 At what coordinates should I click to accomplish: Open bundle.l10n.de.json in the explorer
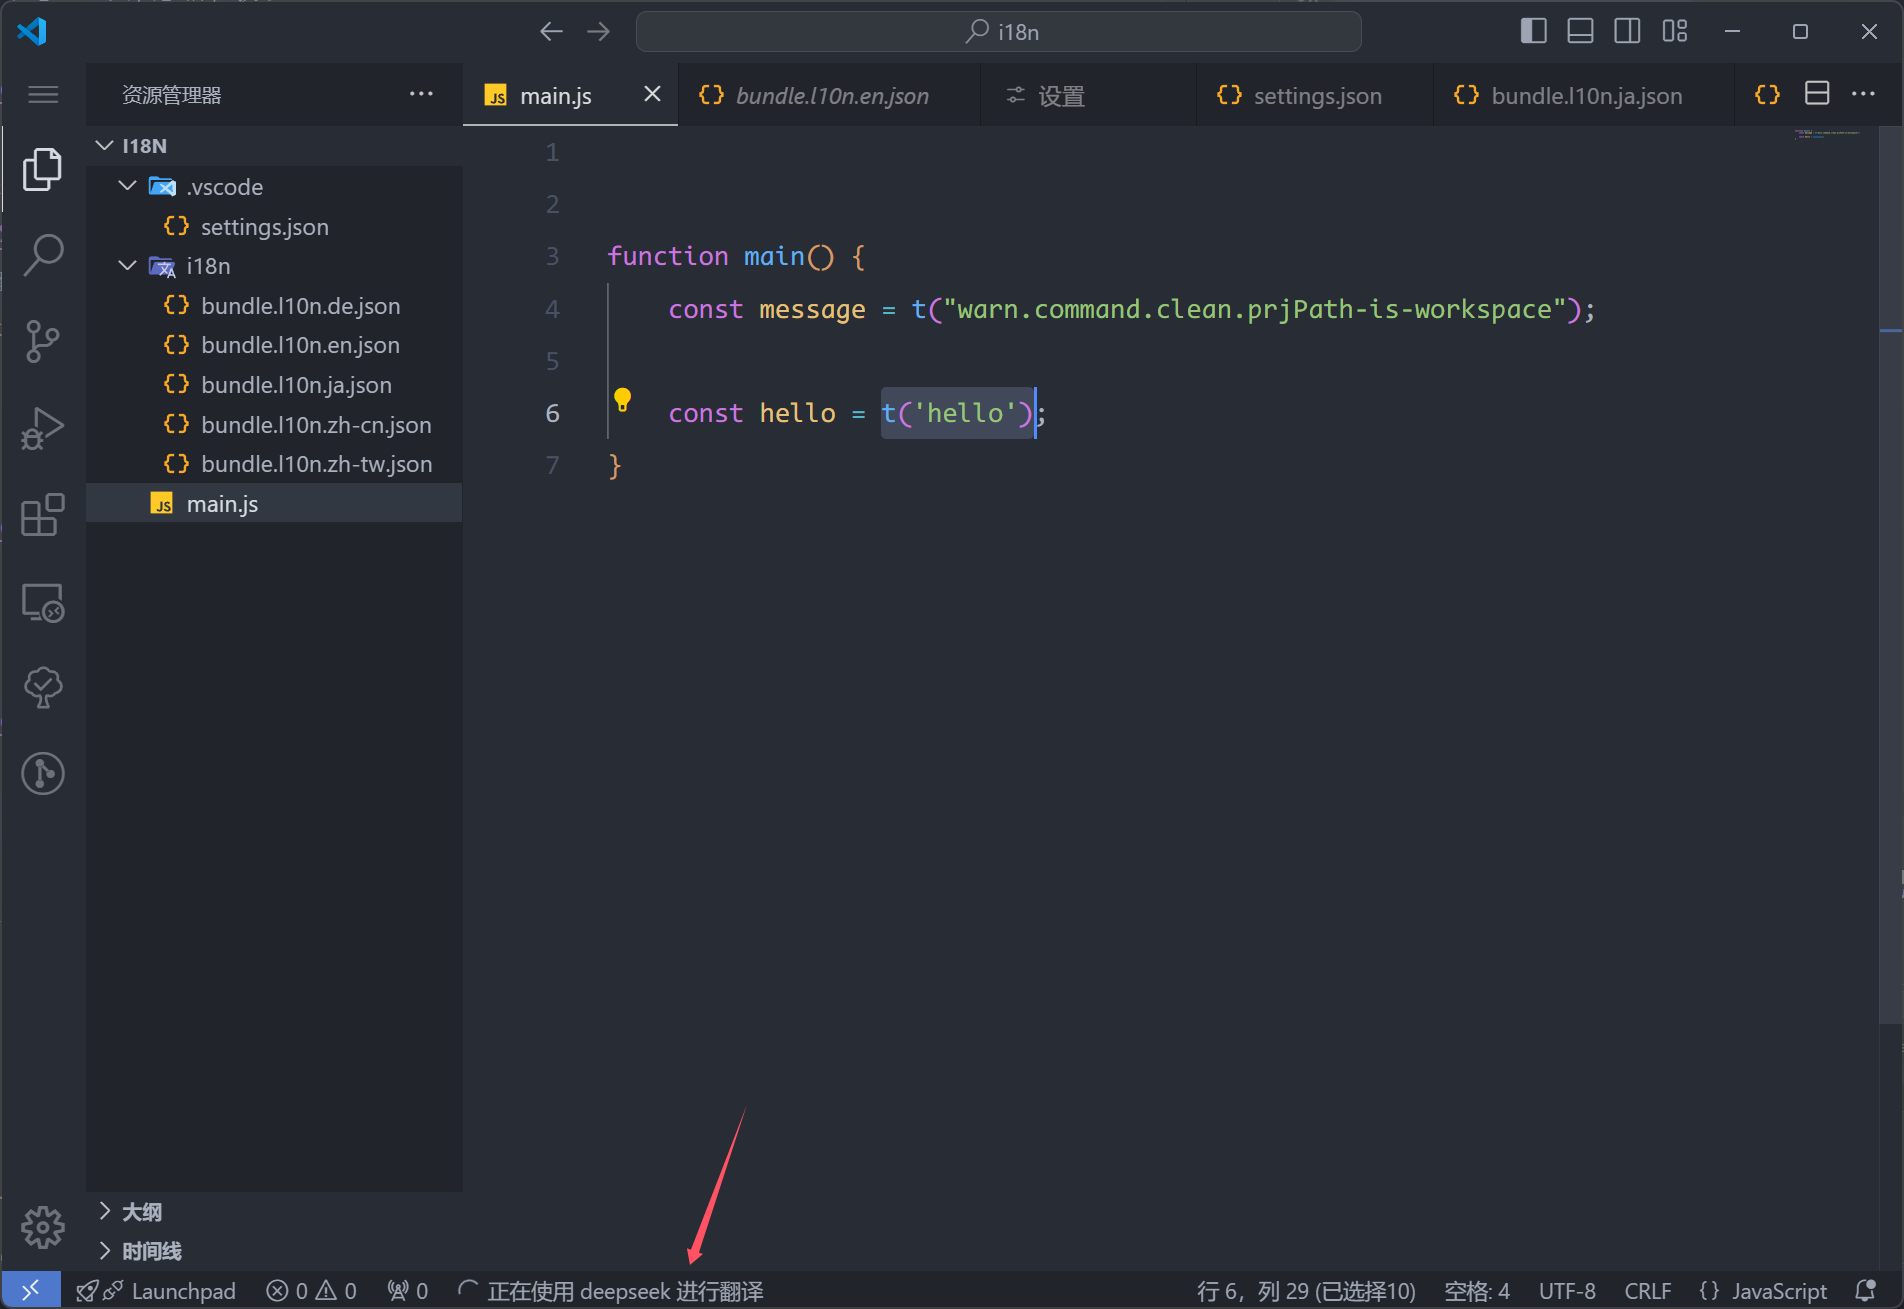pos(274,306)
